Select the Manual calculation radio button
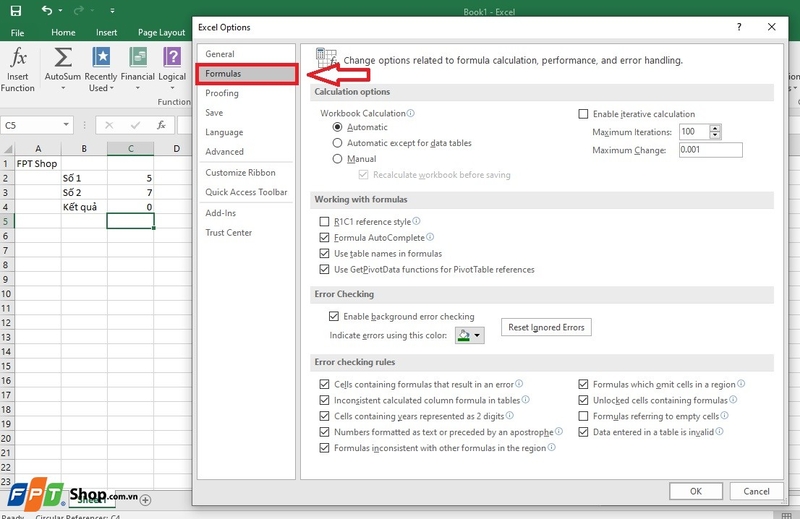The height and width of the screenshot is (519, 800). [x=337, y=159]
